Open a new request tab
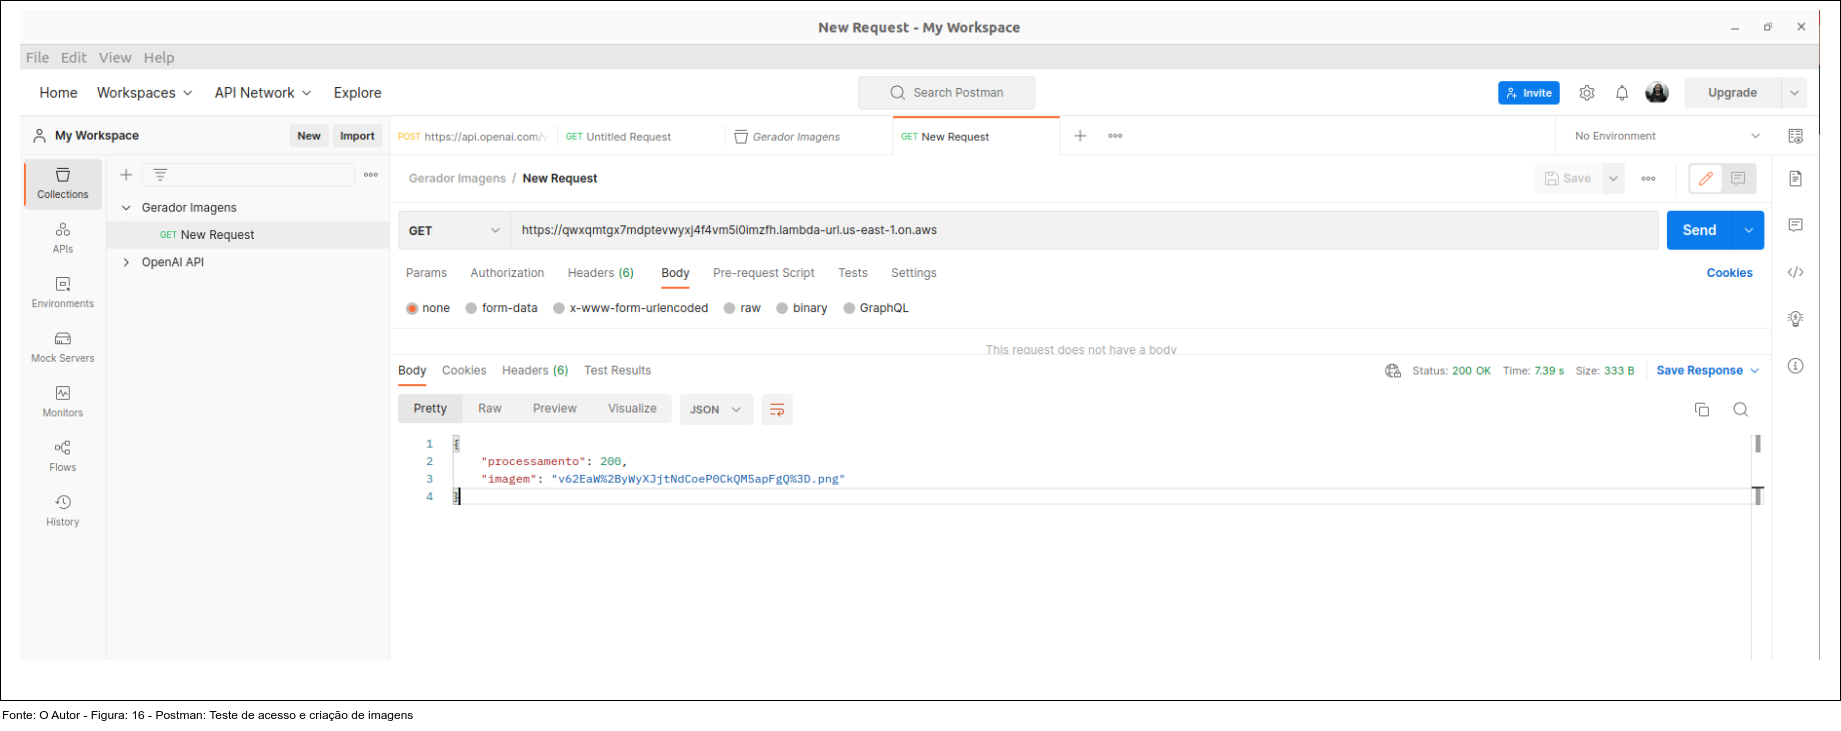1841x731 pixels. (1080, 136)
